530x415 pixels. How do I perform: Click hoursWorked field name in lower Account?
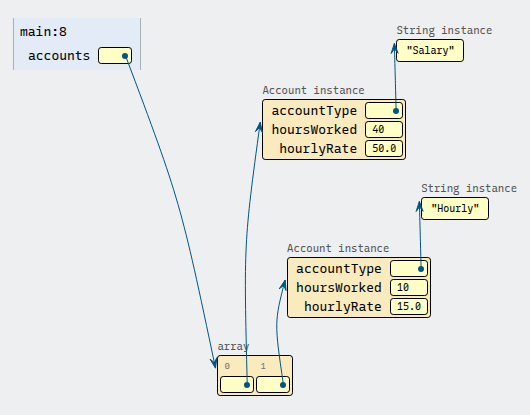339,288
